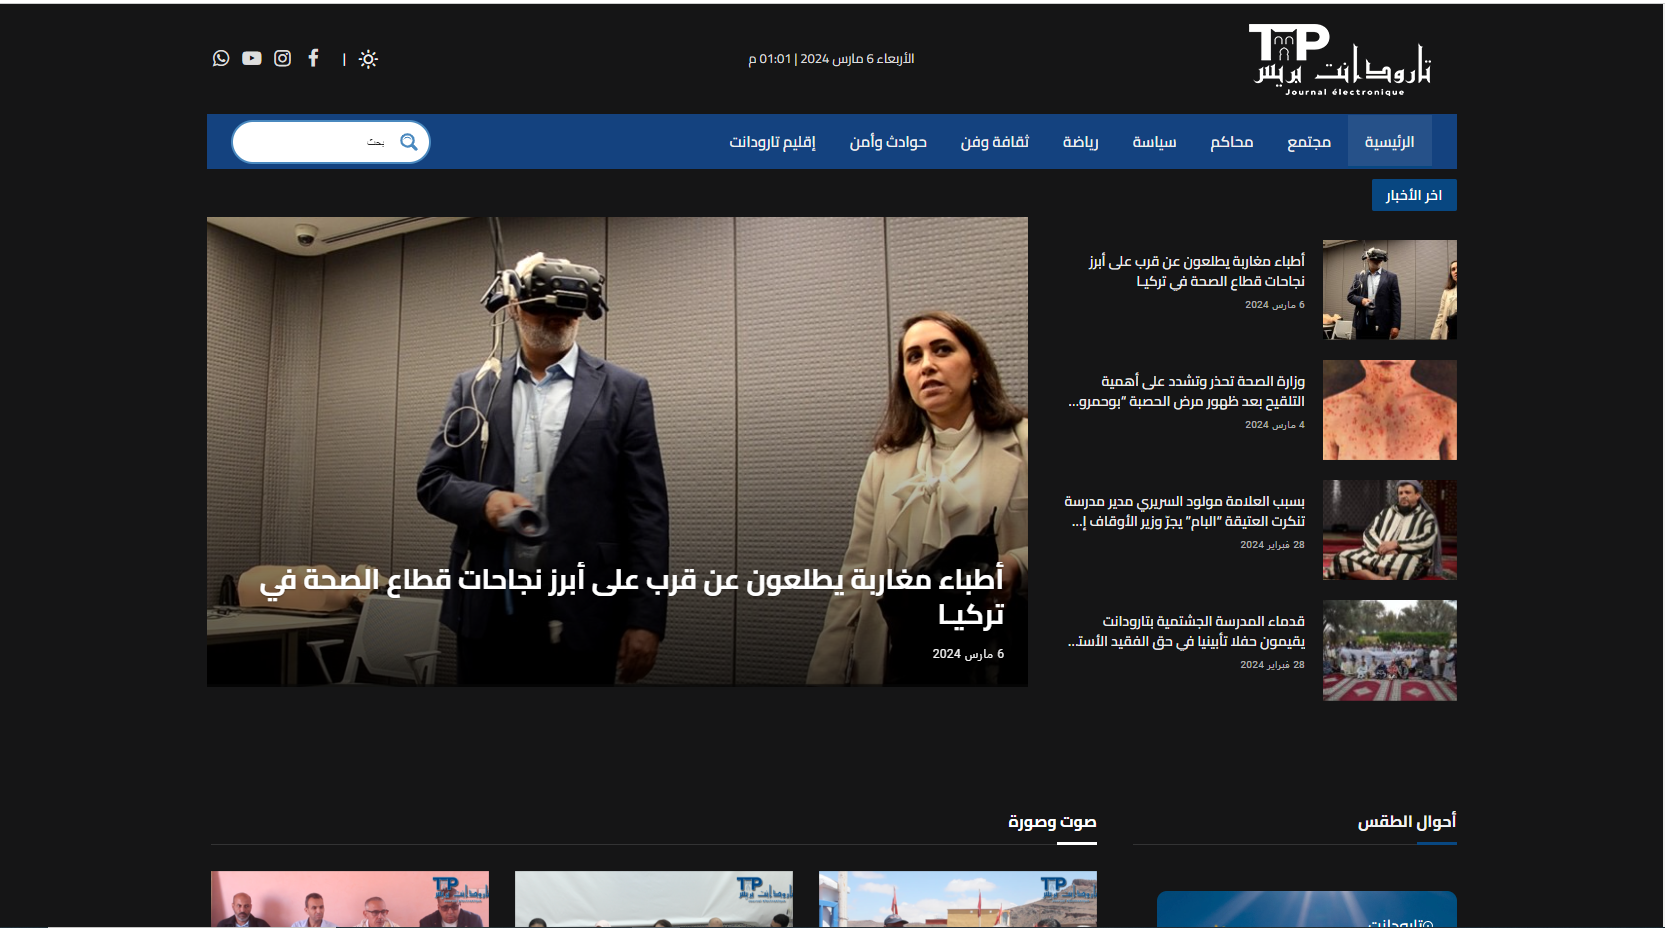Viewport: 1665px width, 928px height.
Task: Open the Instagram icon link
Action: tap(283, 58)
